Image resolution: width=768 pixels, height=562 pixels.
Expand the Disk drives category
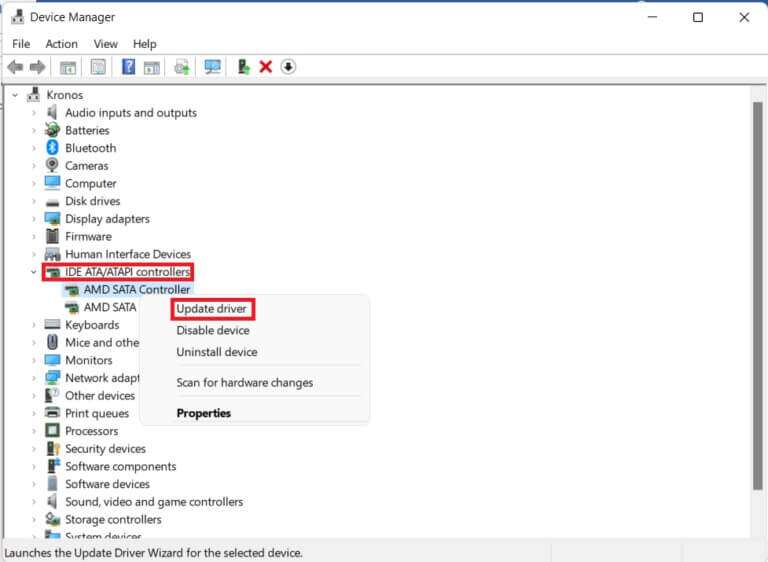pyautogui.click(x=34, y=201)
